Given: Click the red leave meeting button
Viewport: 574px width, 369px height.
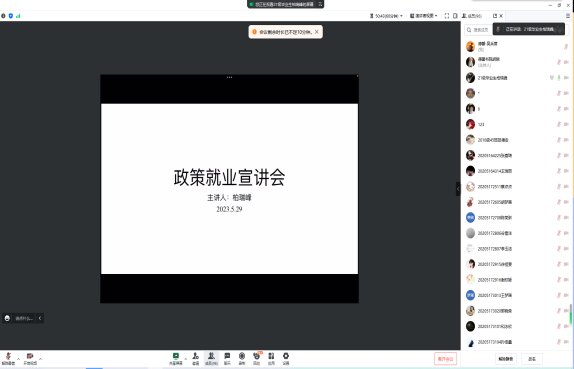Looking at the screenshot, I should pos(445,359).
